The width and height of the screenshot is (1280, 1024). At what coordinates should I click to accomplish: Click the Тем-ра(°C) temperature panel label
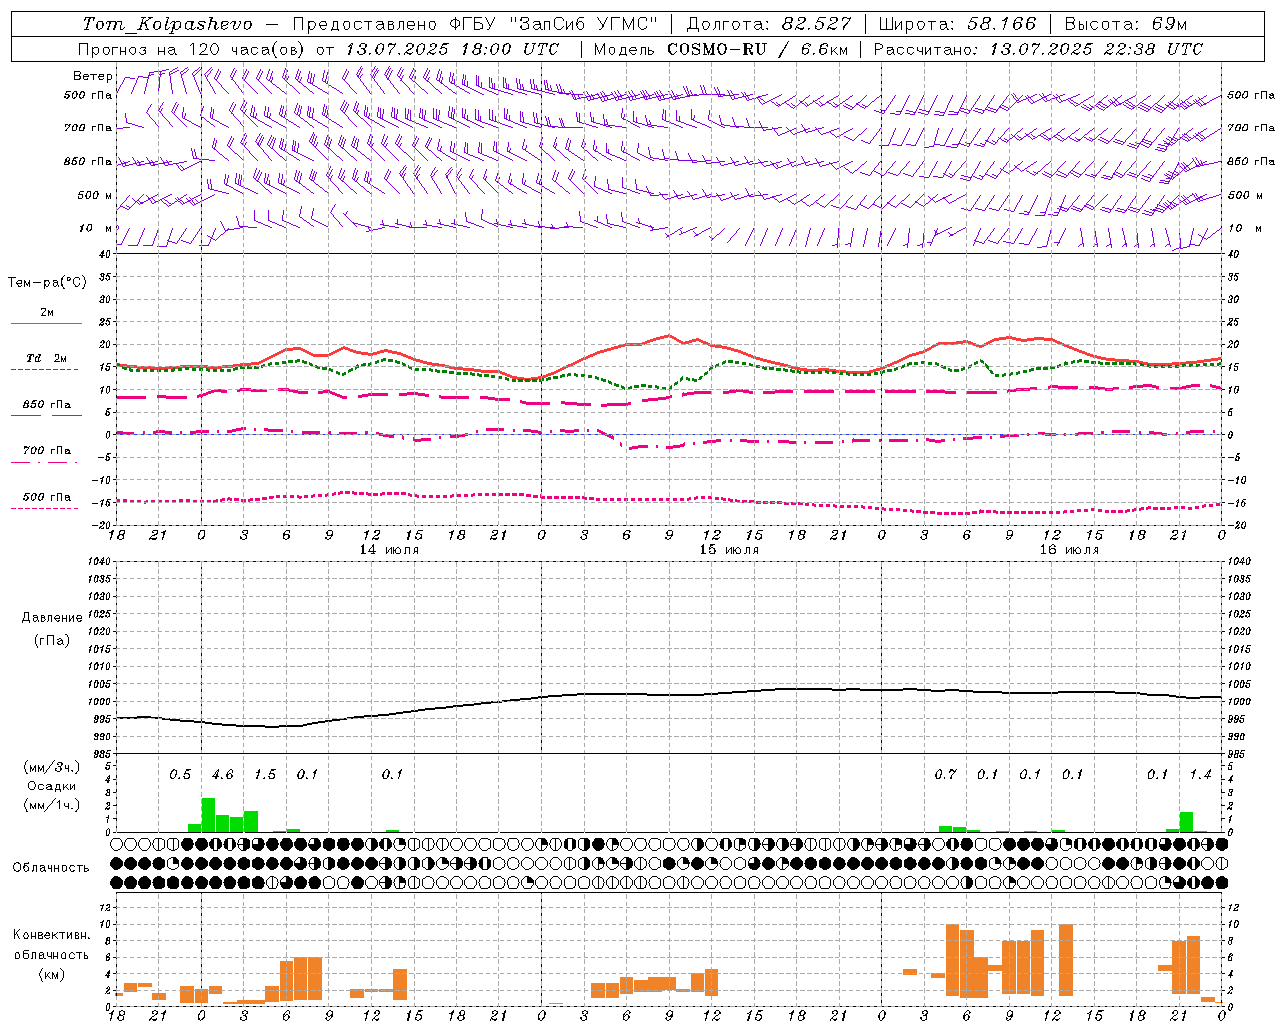pos(47,283)
